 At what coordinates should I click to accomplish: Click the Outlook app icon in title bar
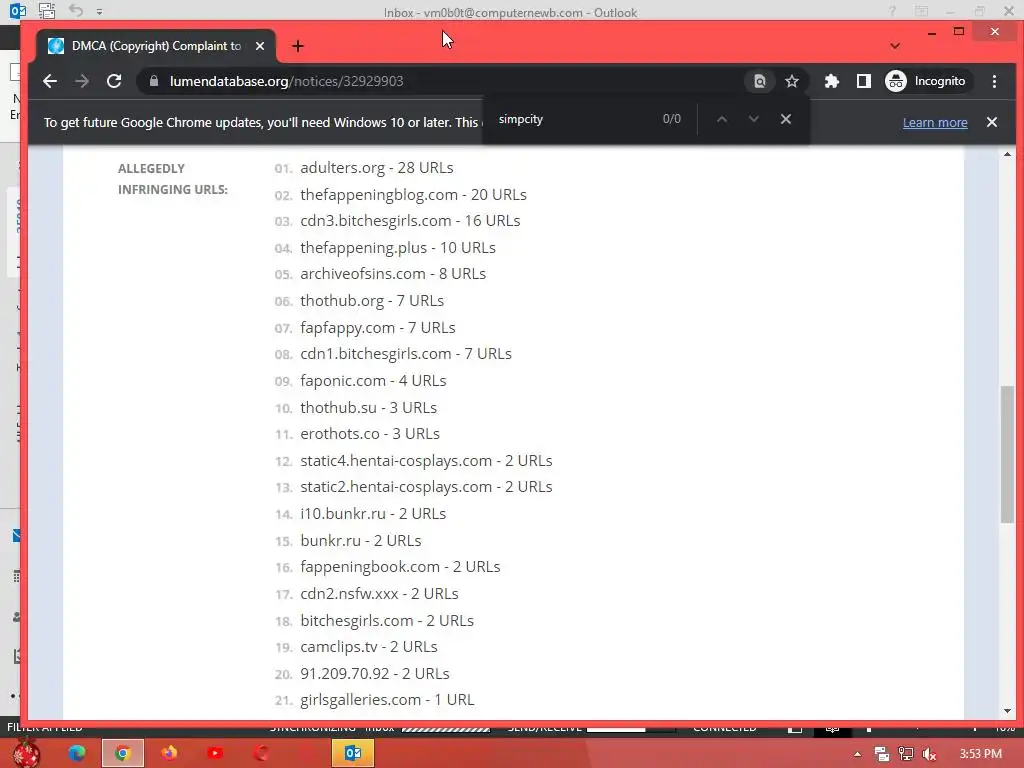pyautogui.click(x=18, y=11)
